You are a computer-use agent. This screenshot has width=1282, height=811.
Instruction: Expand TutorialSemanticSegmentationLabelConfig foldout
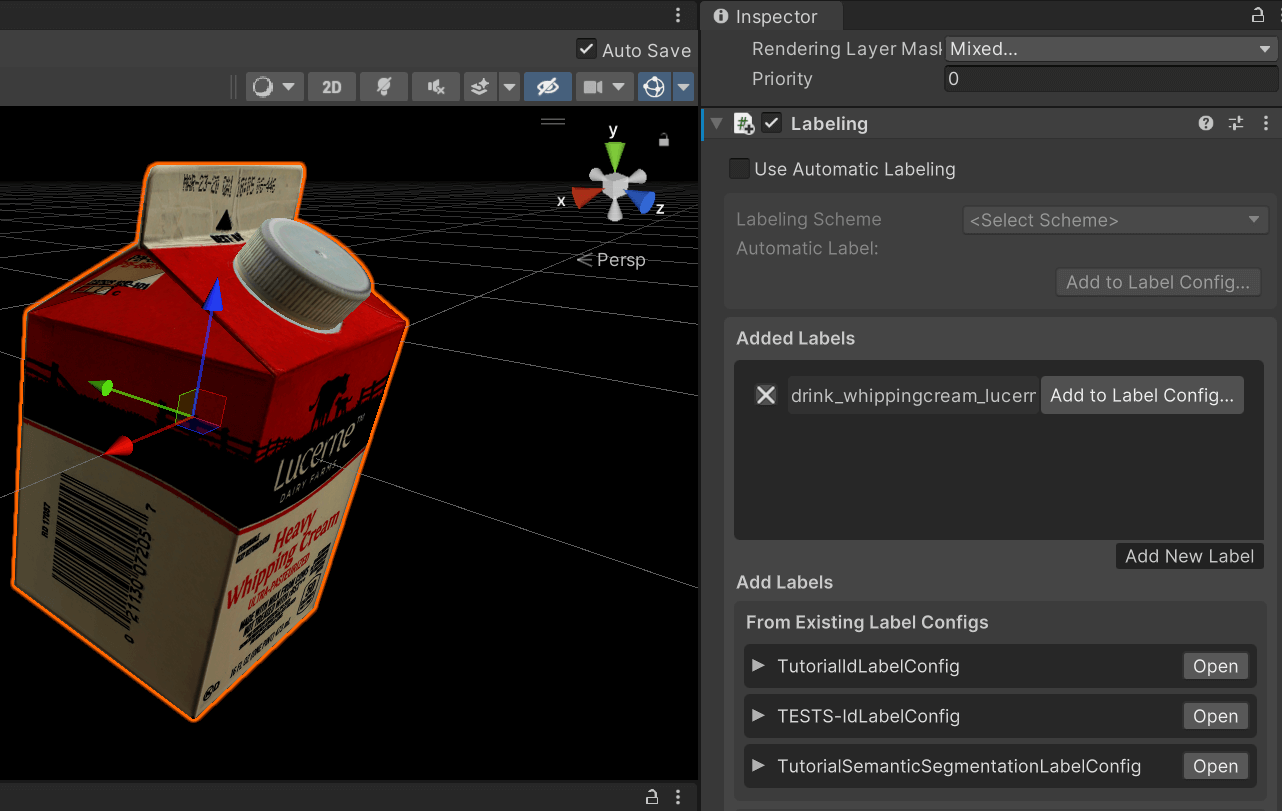[x=758, y=766]
